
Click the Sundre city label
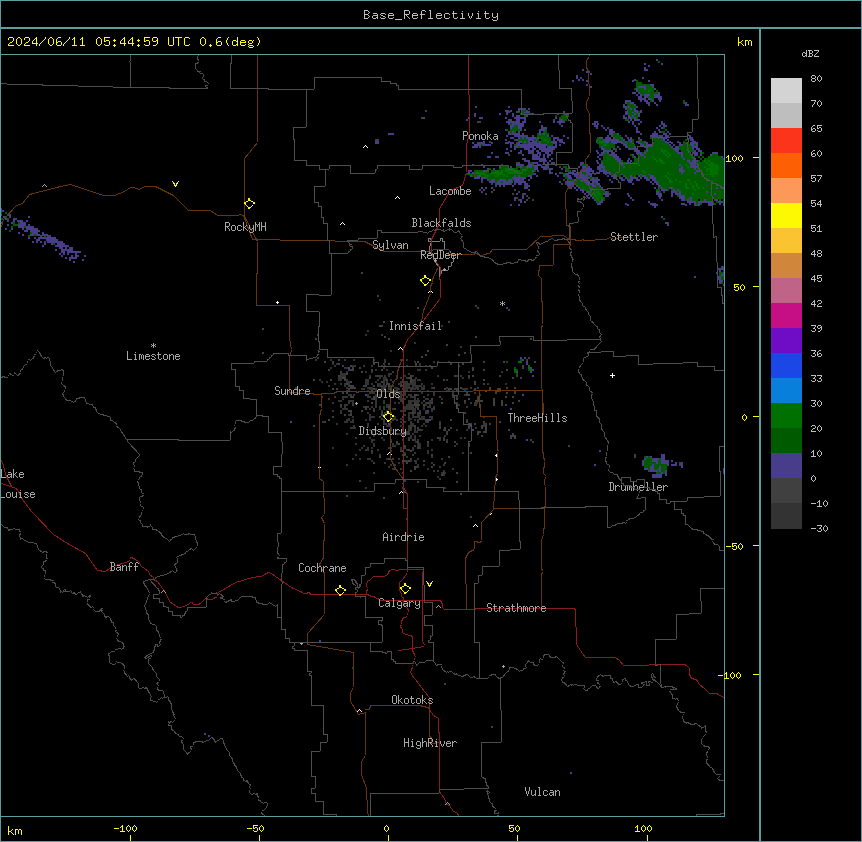(x=292, y=391)
